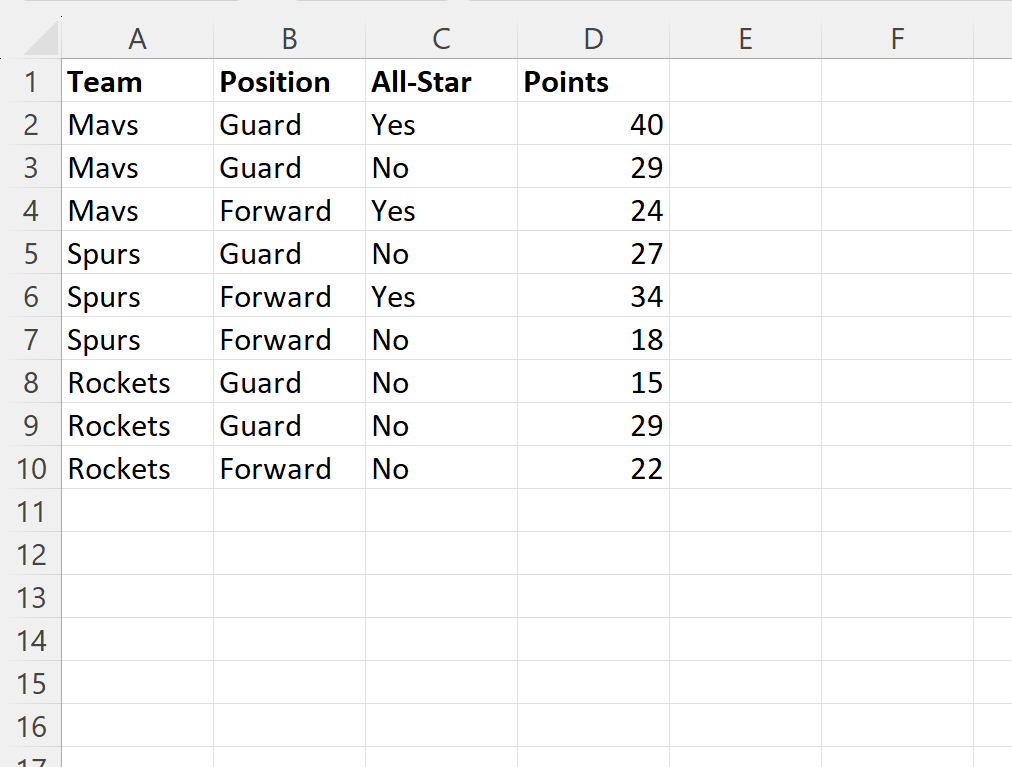This screenshot has width=1012, height=767.
Task: Click the Spurs cell in row 5
Action: pyautogui.click(x=137, y=253)
